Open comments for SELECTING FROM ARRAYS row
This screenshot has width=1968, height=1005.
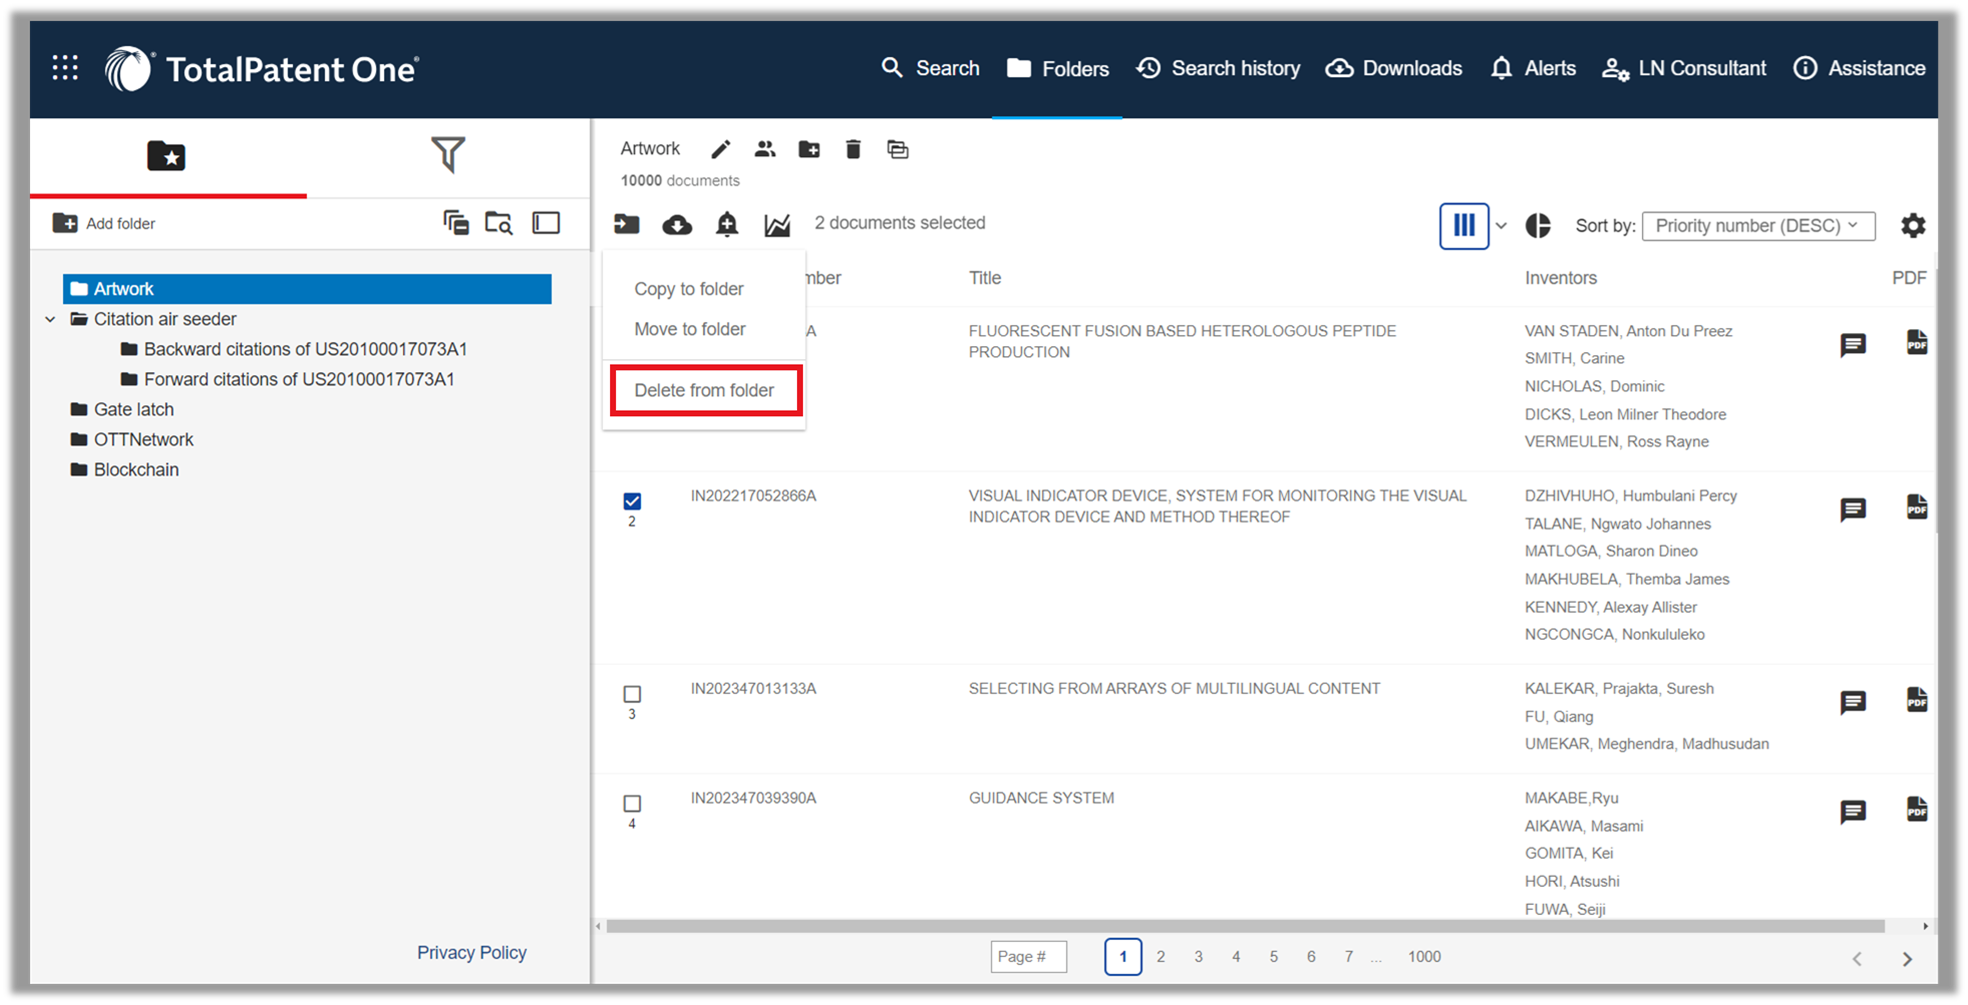[x=1853, y=702]
